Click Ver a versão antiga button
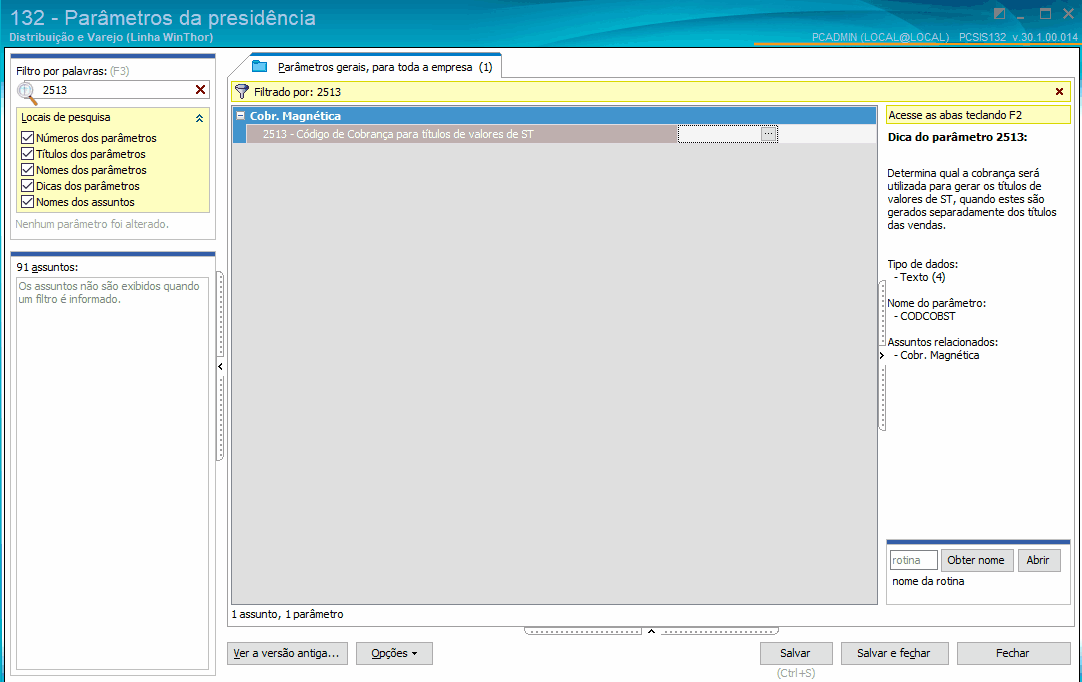1082x682 pixels. (287, 653)
